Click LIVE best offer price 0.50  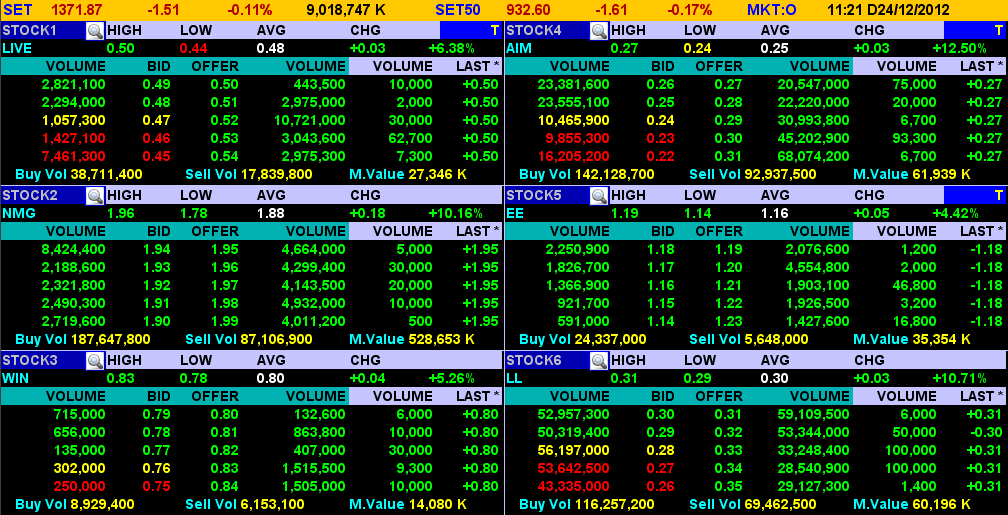click(224, 84)
